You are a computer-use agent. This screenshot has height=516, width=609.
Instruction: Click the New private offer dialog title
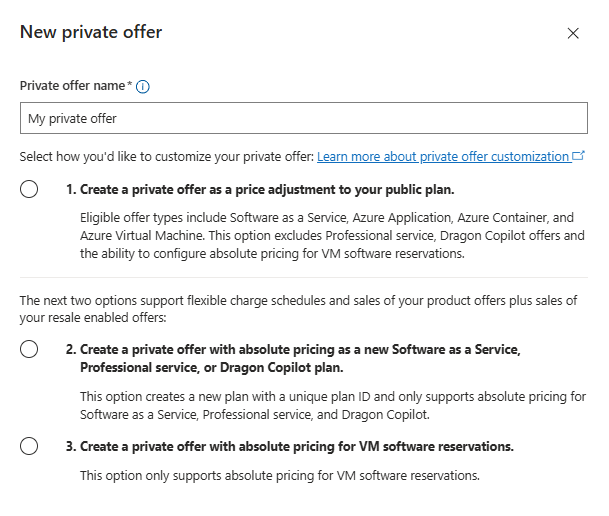click(91, 32)
